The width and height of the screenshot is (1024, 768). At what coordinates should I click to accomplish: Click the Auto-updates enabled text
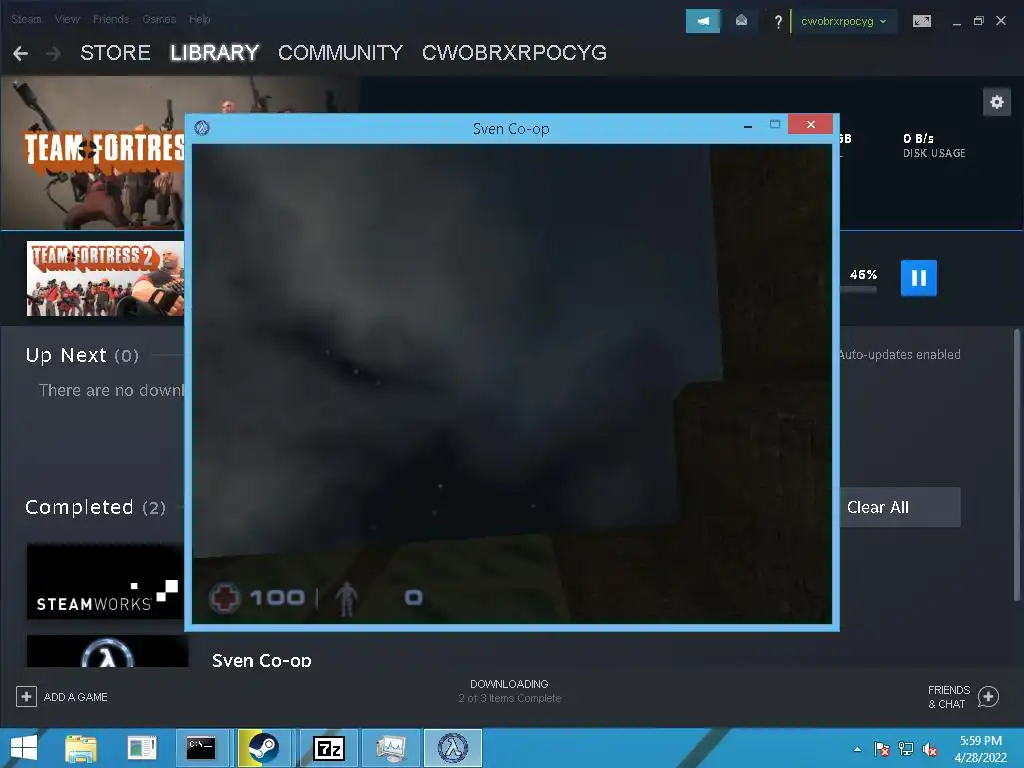point(899,354)
